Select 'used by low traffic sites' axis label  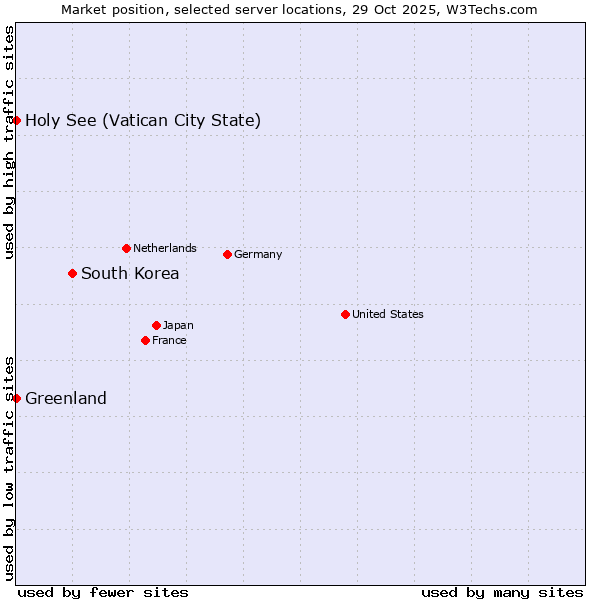point(9,467)
